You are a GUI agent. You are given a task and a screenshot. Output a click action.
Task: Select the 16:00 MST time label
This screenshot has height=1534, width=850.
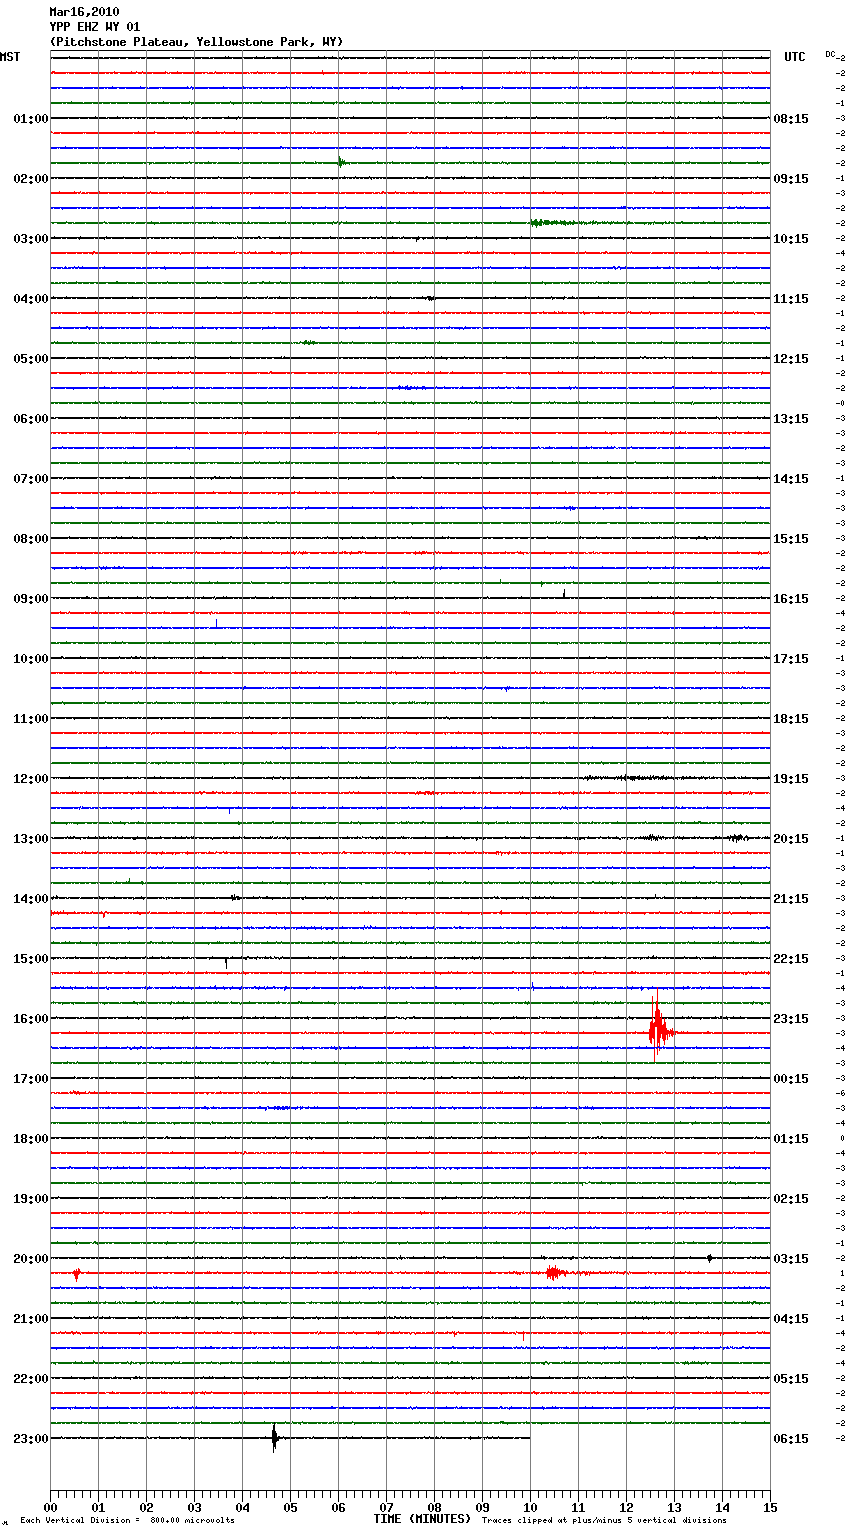point(30,1019)
